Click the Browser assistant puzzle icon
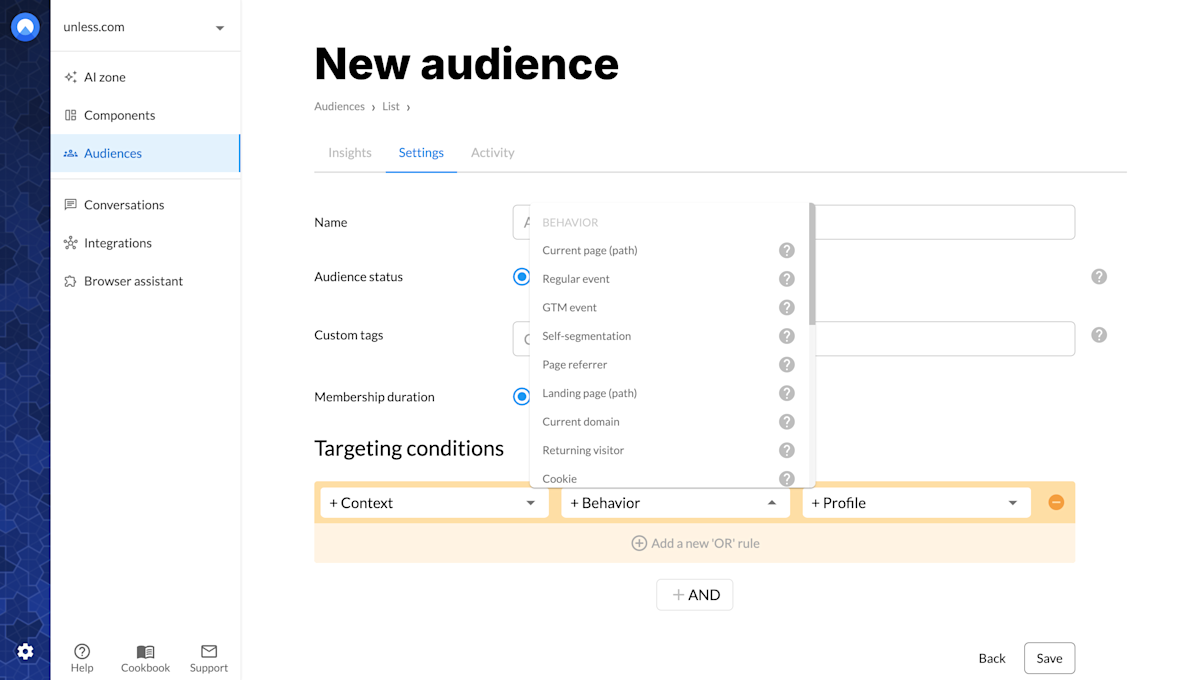 tap(70, 281)
